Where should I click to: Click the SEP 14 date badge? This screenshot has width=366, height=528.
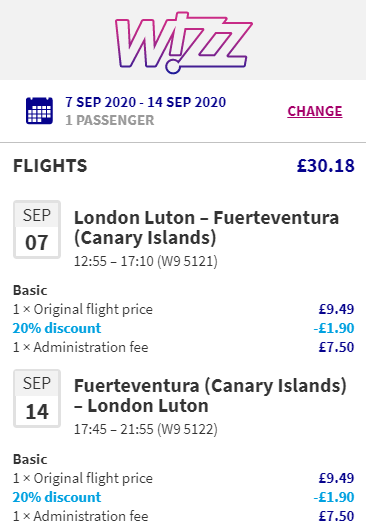(x=37, y=398)
